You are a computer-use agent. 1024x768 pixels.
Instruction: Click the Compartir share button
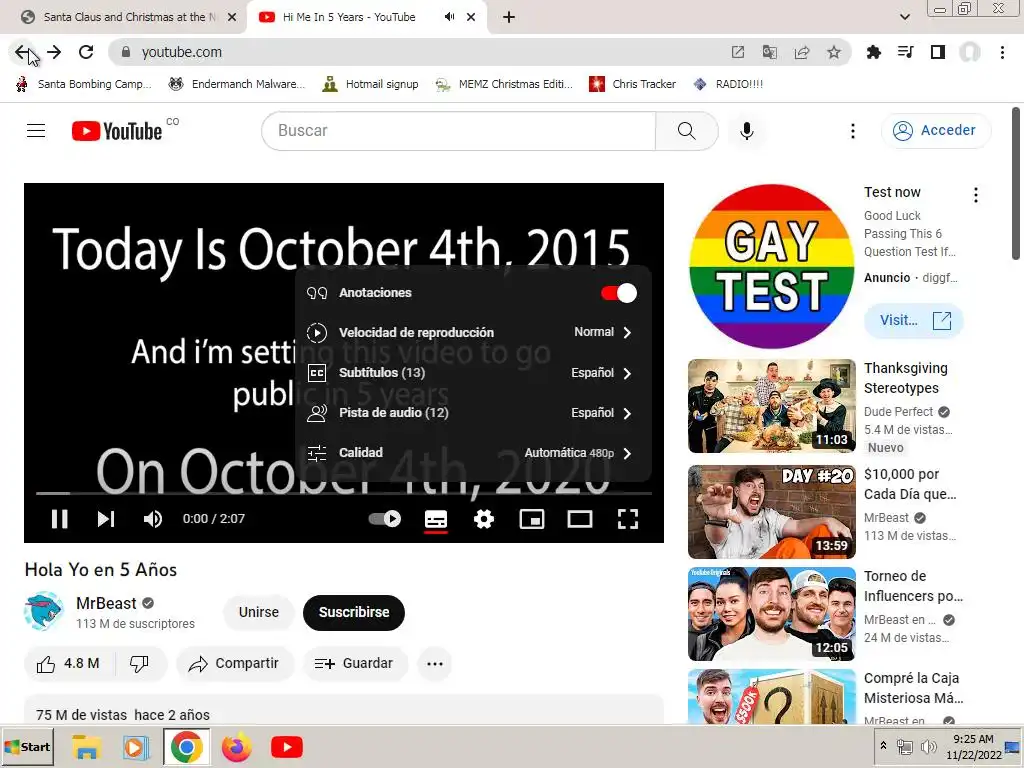[x=234, y=664]
